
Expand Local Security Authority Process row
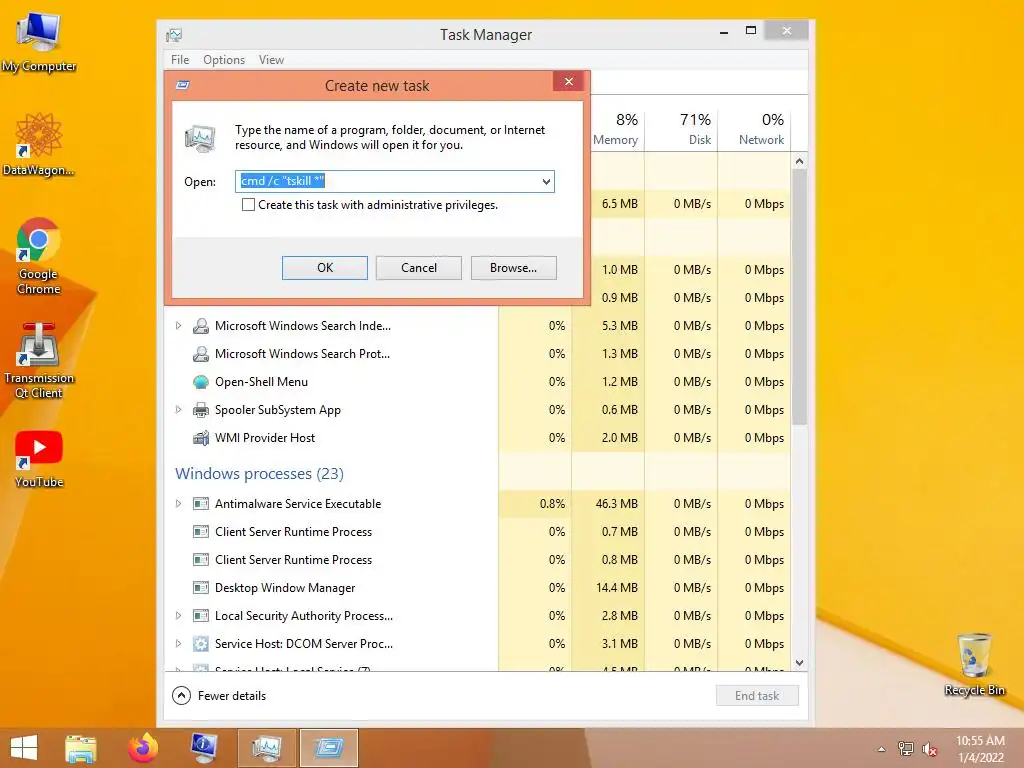(x=178, y=616)
